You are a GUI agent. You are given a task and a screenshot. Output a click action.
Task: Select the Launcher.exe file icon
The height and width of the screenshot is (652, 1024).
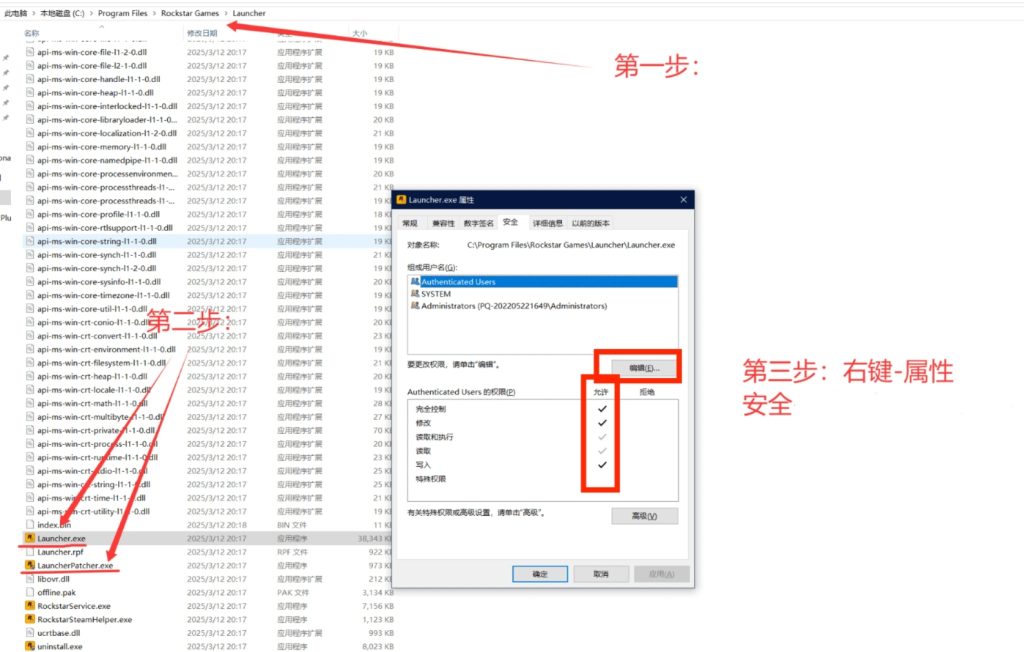point(30,538)
